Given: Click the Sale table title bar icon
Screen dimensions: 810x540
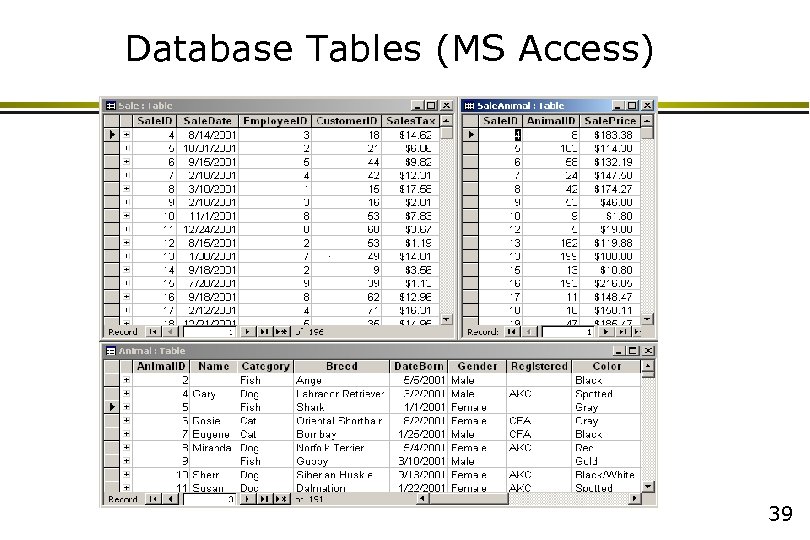Looking at the screenshot, I should [x=111, y=105].
